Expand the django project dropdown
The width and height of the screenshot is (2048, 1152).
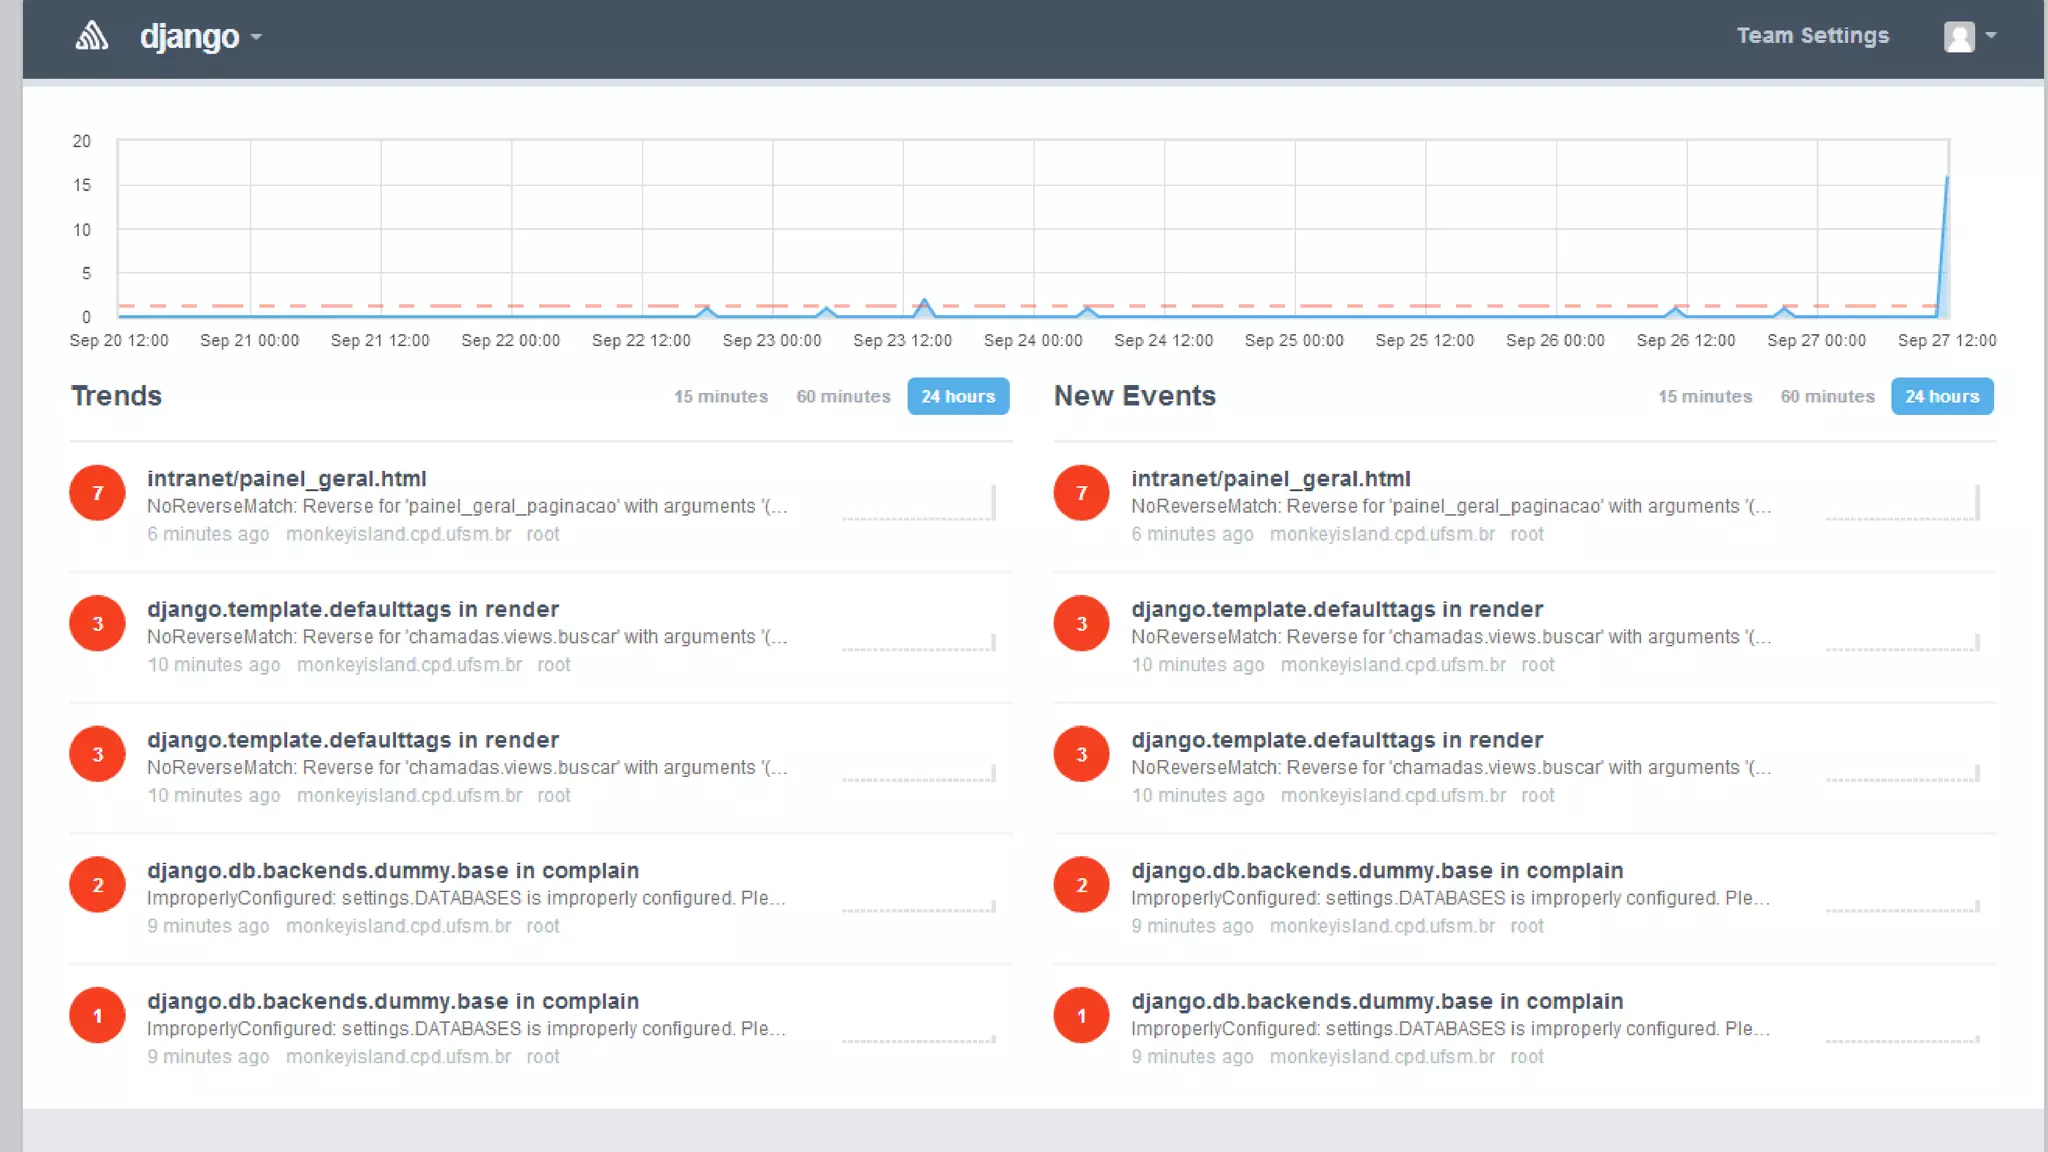click(200, 37)
